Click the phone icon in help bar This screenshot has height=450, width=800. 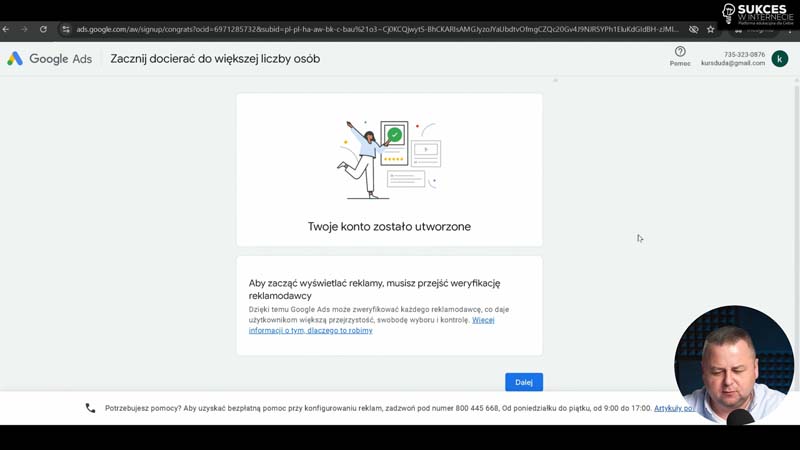90,408
